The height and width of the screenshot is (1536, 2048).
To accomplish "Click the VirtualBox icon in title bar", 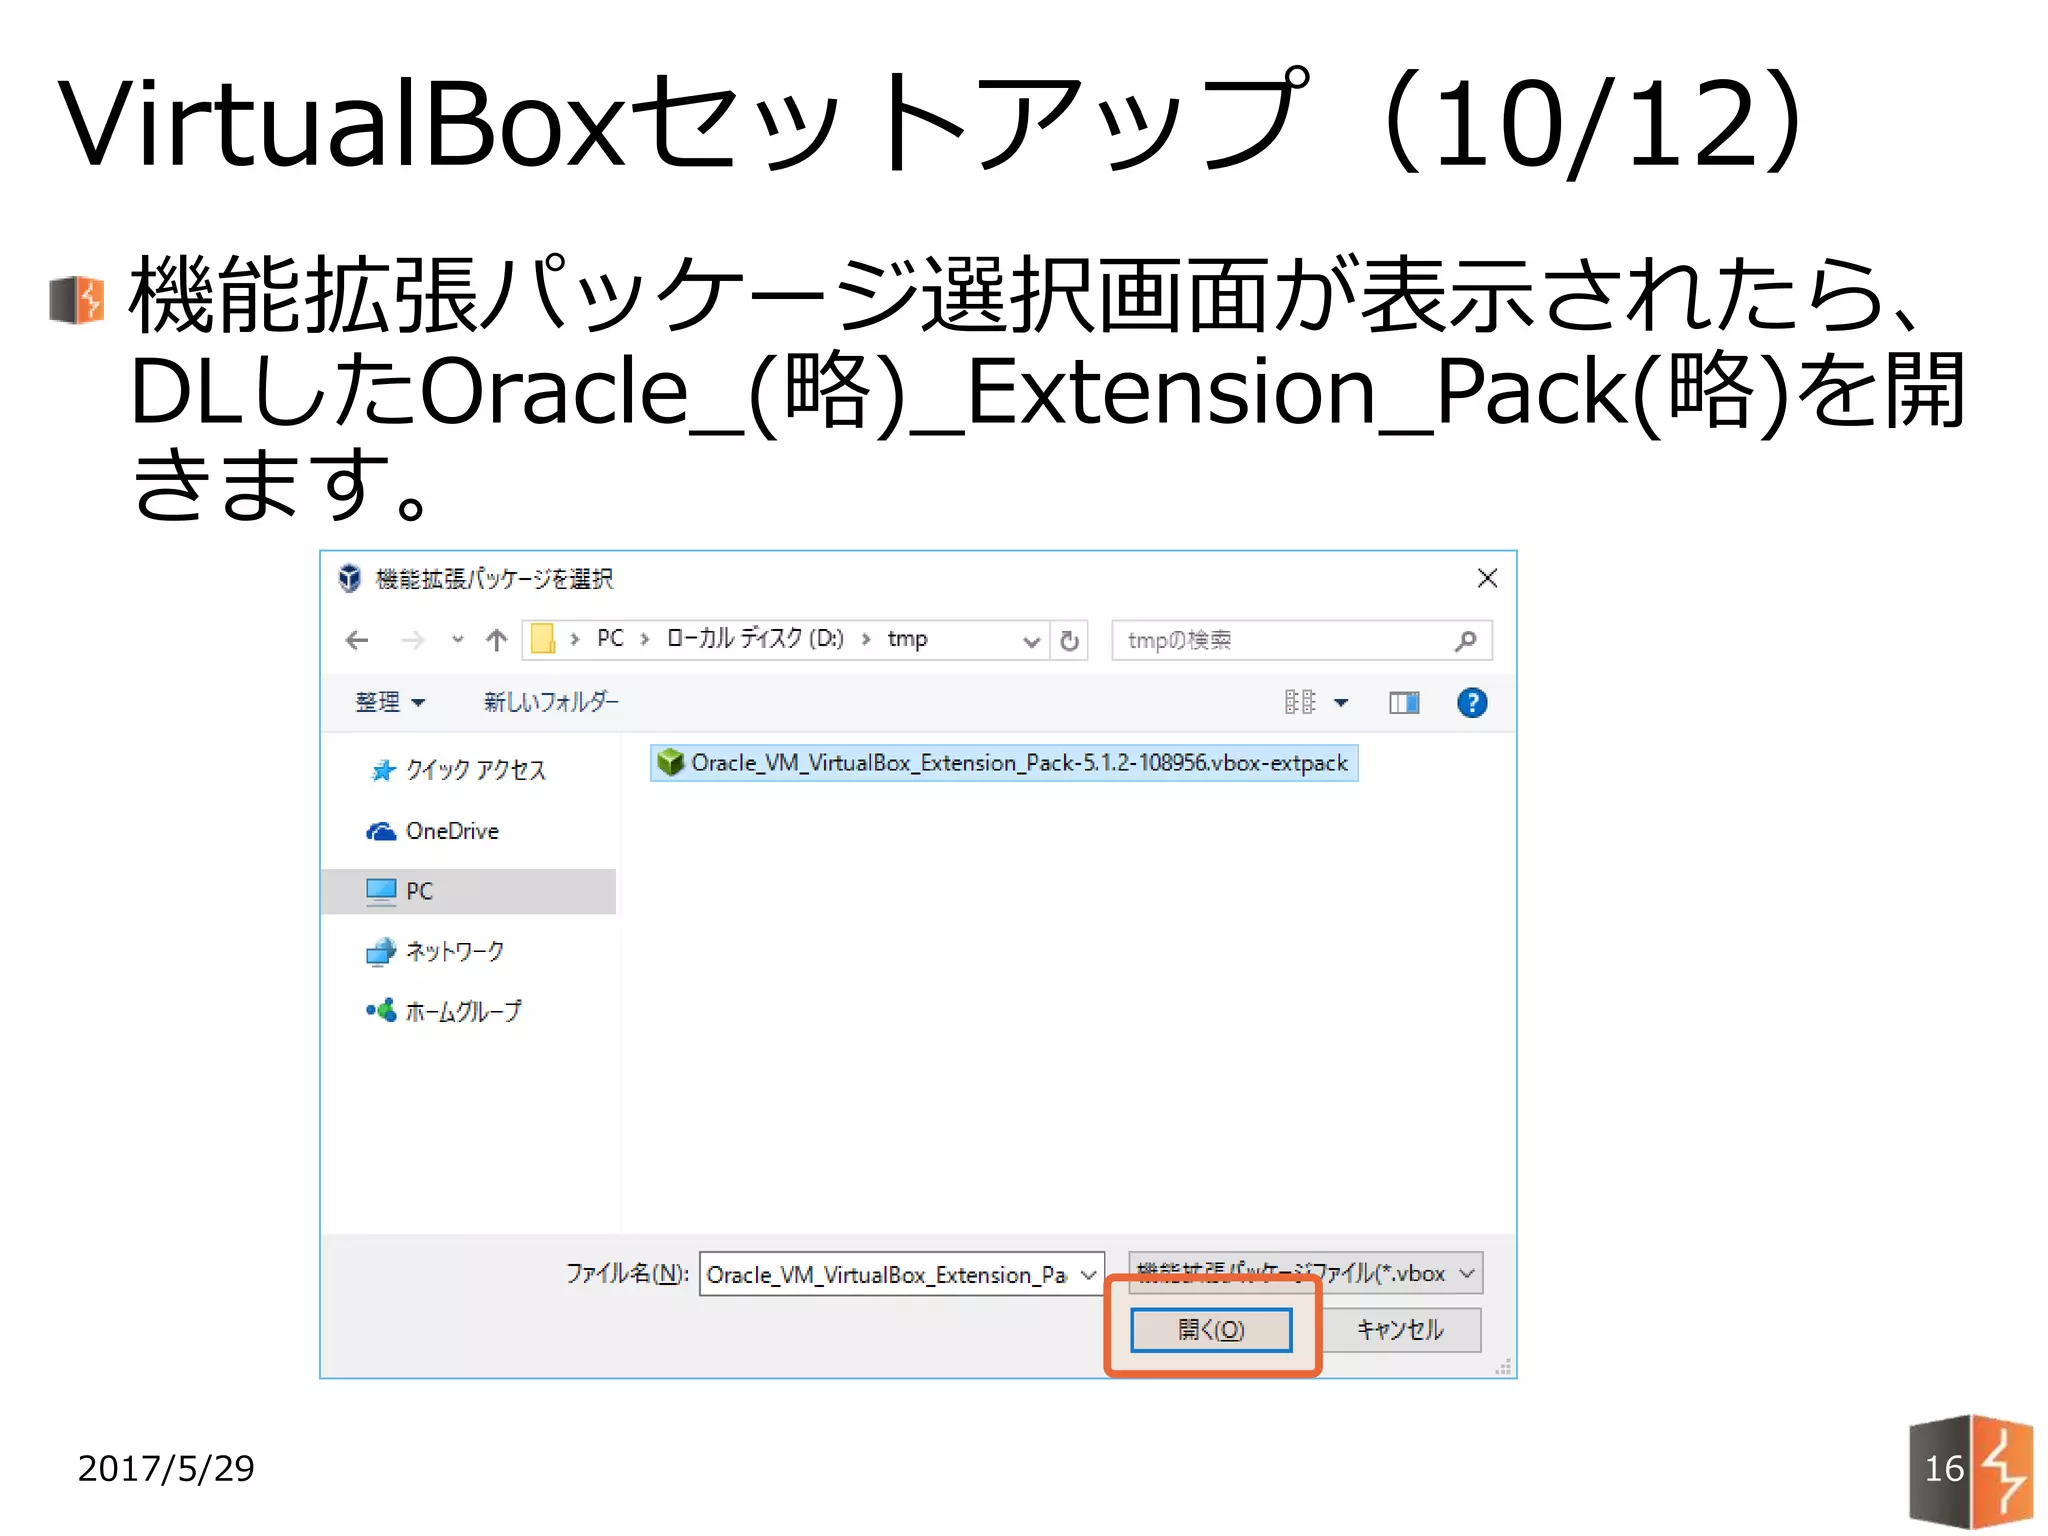I will coord(349,578).
